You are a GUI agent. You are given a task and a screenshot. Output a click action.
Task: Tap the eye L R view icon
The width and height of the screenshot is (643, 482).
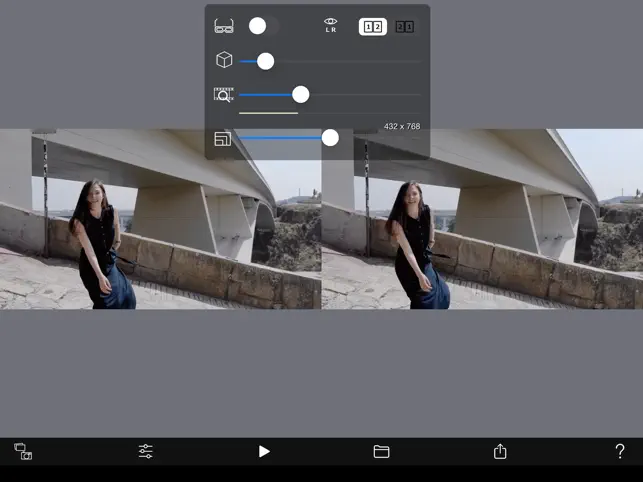tap(331, 25)
